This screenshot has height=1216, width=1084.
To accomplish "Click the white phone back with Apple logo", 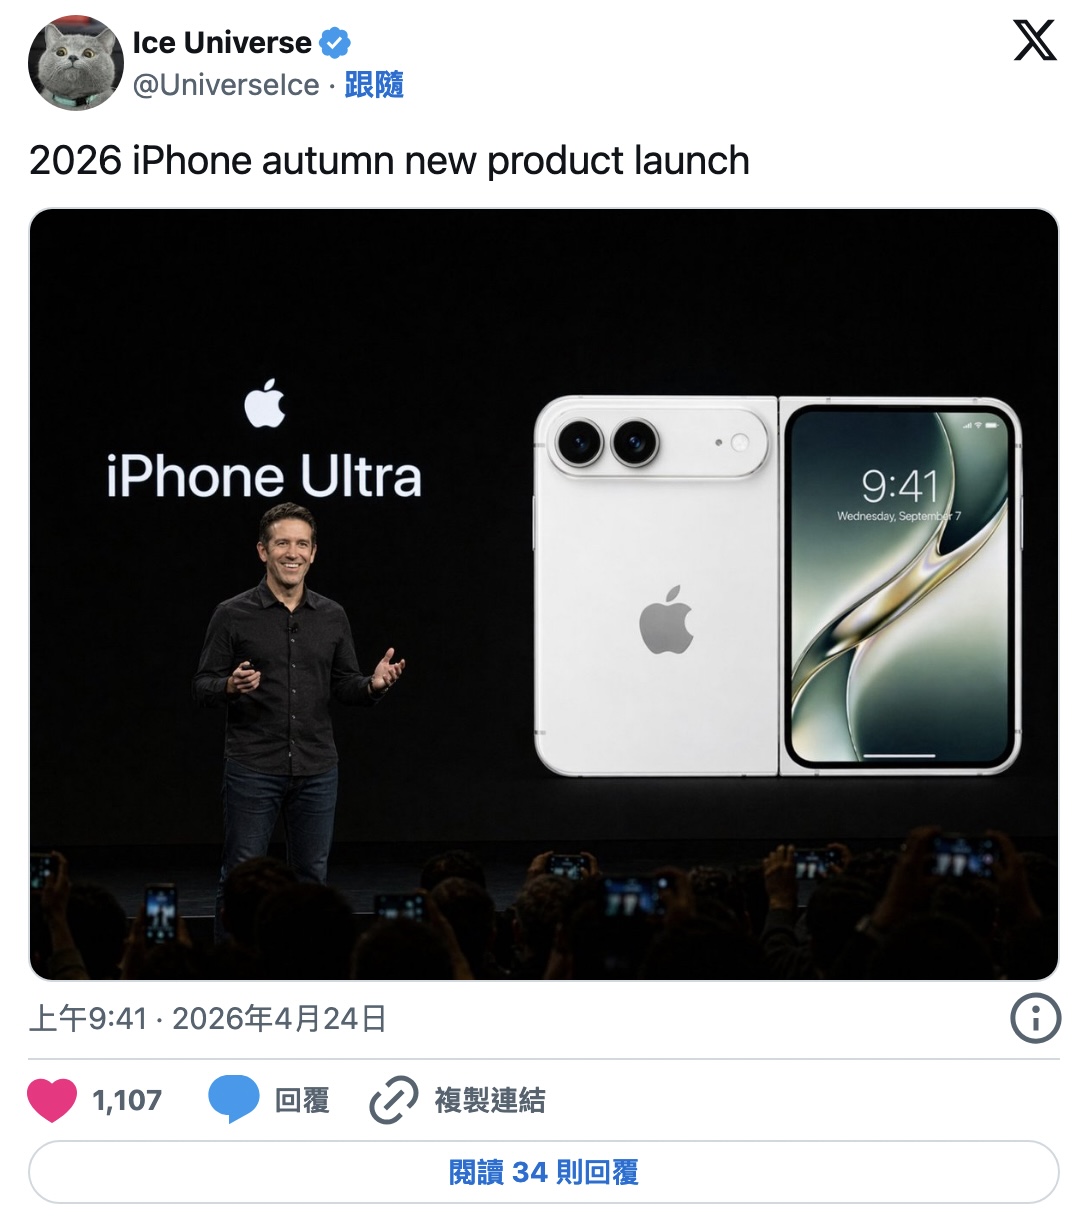I will pyautogui.click(x=656, y=586).
